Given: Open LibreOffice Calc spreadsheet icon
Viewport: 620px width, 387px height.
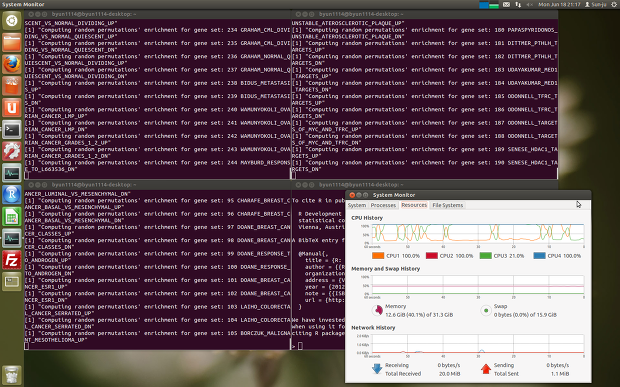Looking at the screenshot, I should pyautogui.click(x=11, y=216).
